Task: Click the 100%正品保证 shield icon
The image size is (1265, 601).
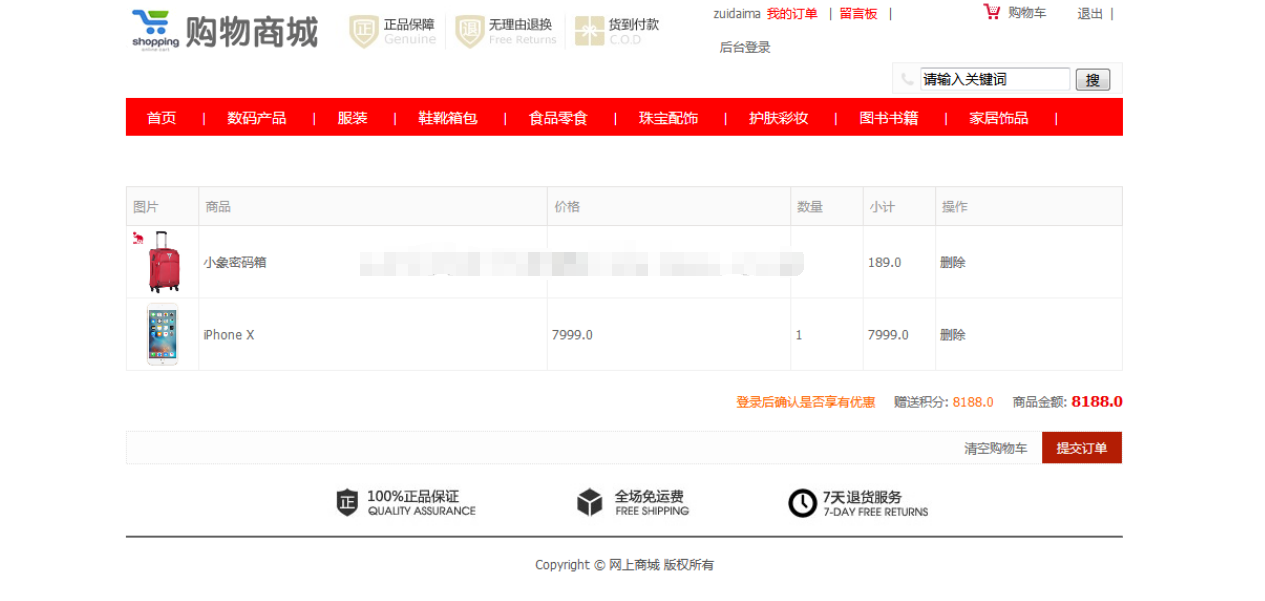Action: [x=347, y=502]
